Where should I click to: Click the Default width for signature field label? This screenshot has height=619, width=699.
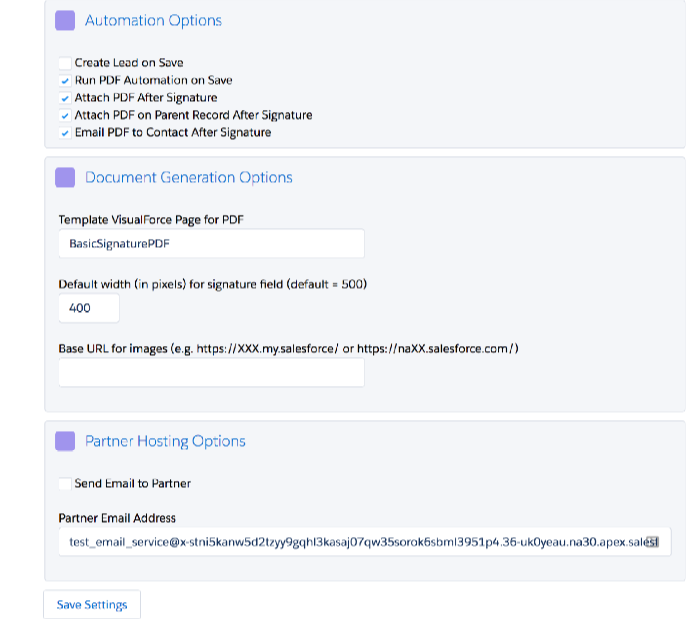tap(213, 284)
